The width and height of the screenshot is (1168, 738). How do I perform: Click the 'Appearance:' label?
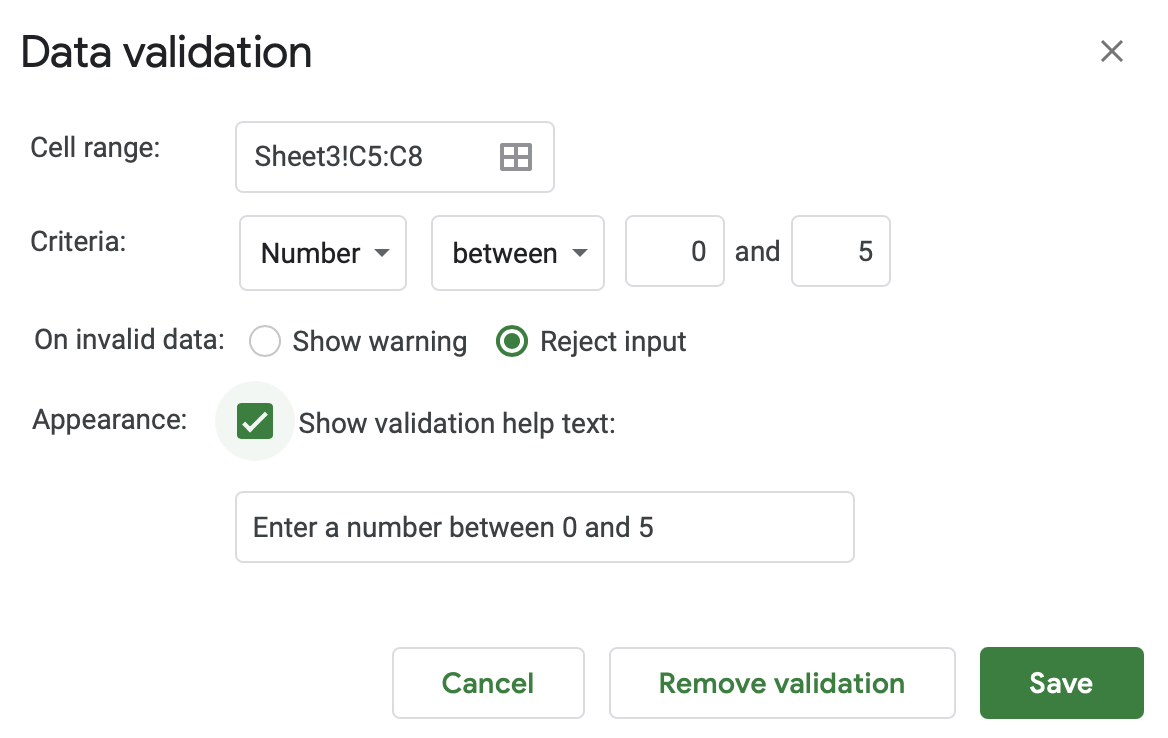(x=109, y=419)
